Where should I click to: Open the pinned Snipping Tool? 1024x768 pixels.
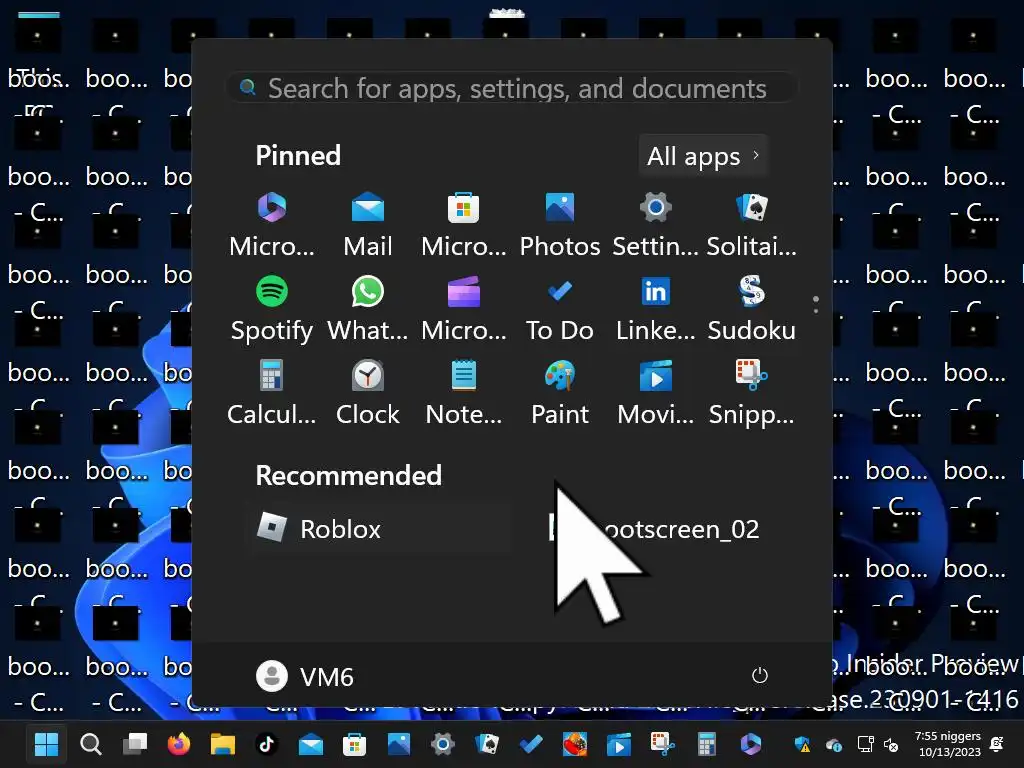tap(752, 393)
